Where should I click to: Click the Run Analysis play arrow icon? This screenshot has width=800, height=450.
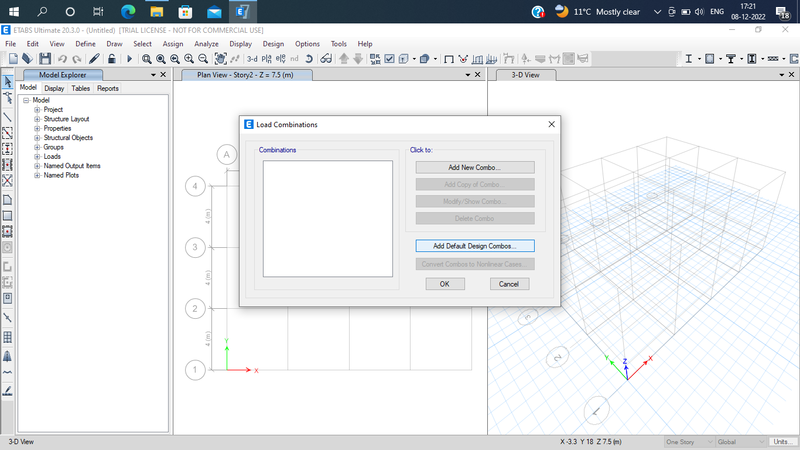130,59
